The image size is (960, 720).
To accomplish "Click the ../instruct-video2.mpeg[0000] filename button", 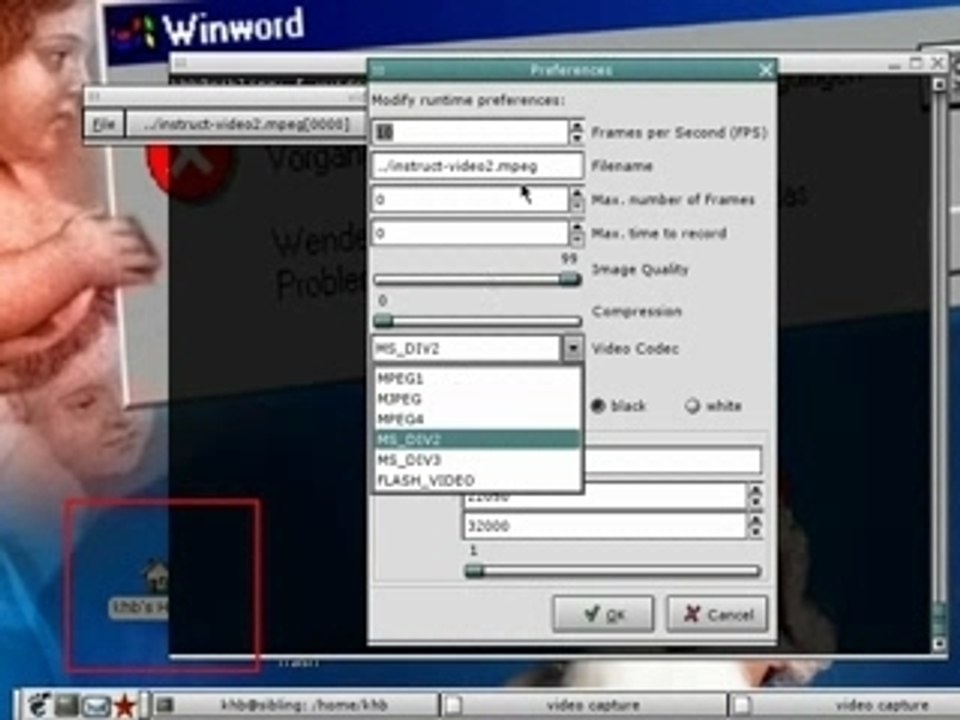I will [x=246, y=124].
